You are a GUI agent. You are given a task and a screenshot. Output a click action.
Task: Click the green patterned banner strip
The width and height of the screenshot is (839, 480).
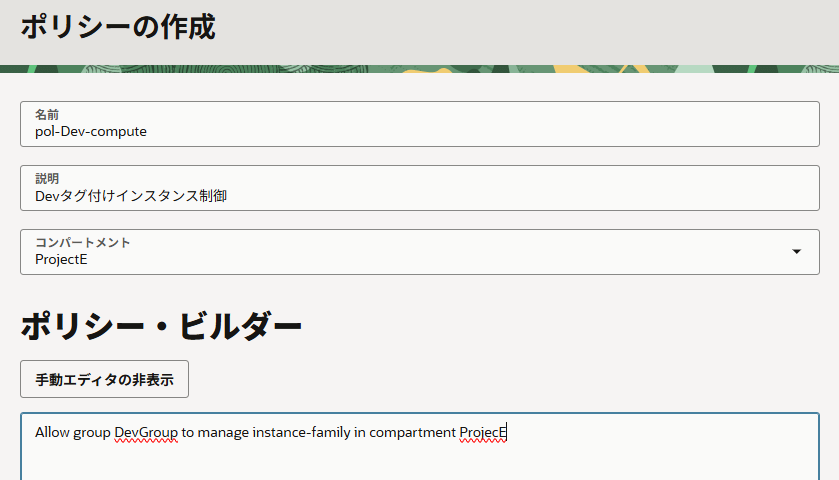tap(420, 69)
